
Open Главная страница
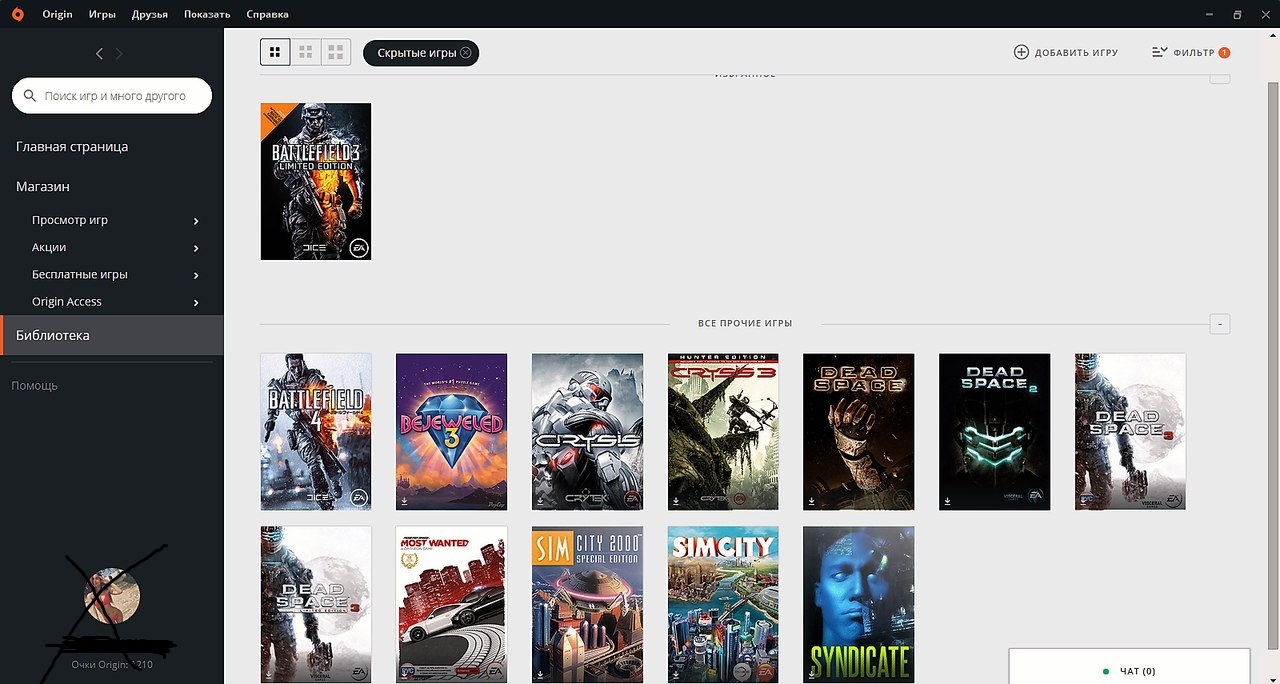tap(72, 147)
